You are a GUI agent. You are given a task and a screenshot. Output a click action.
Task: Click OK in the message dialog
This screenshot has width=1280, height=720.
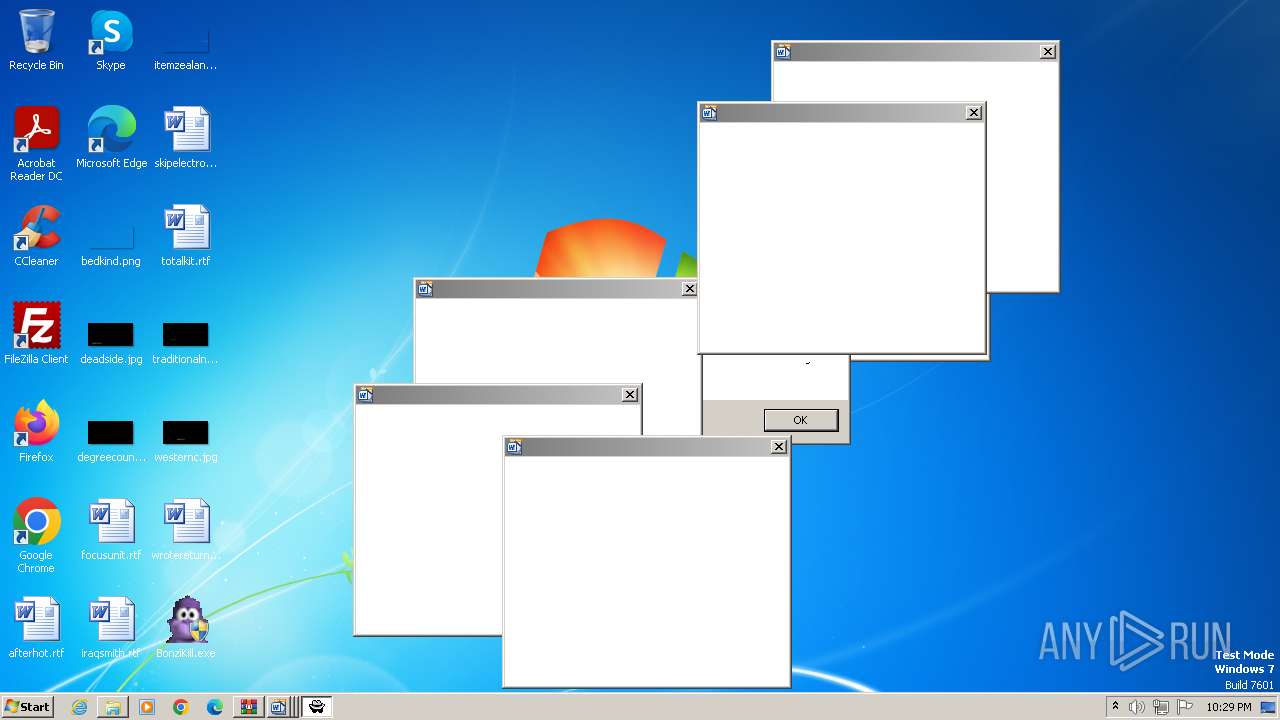[x=801, y=420]
